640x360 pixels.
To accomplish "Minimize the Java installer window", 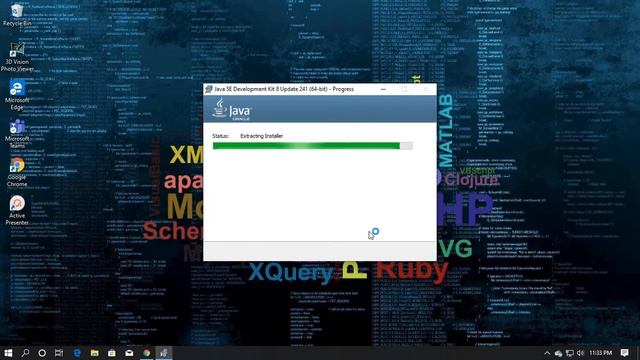I will (x=383, y=89).
